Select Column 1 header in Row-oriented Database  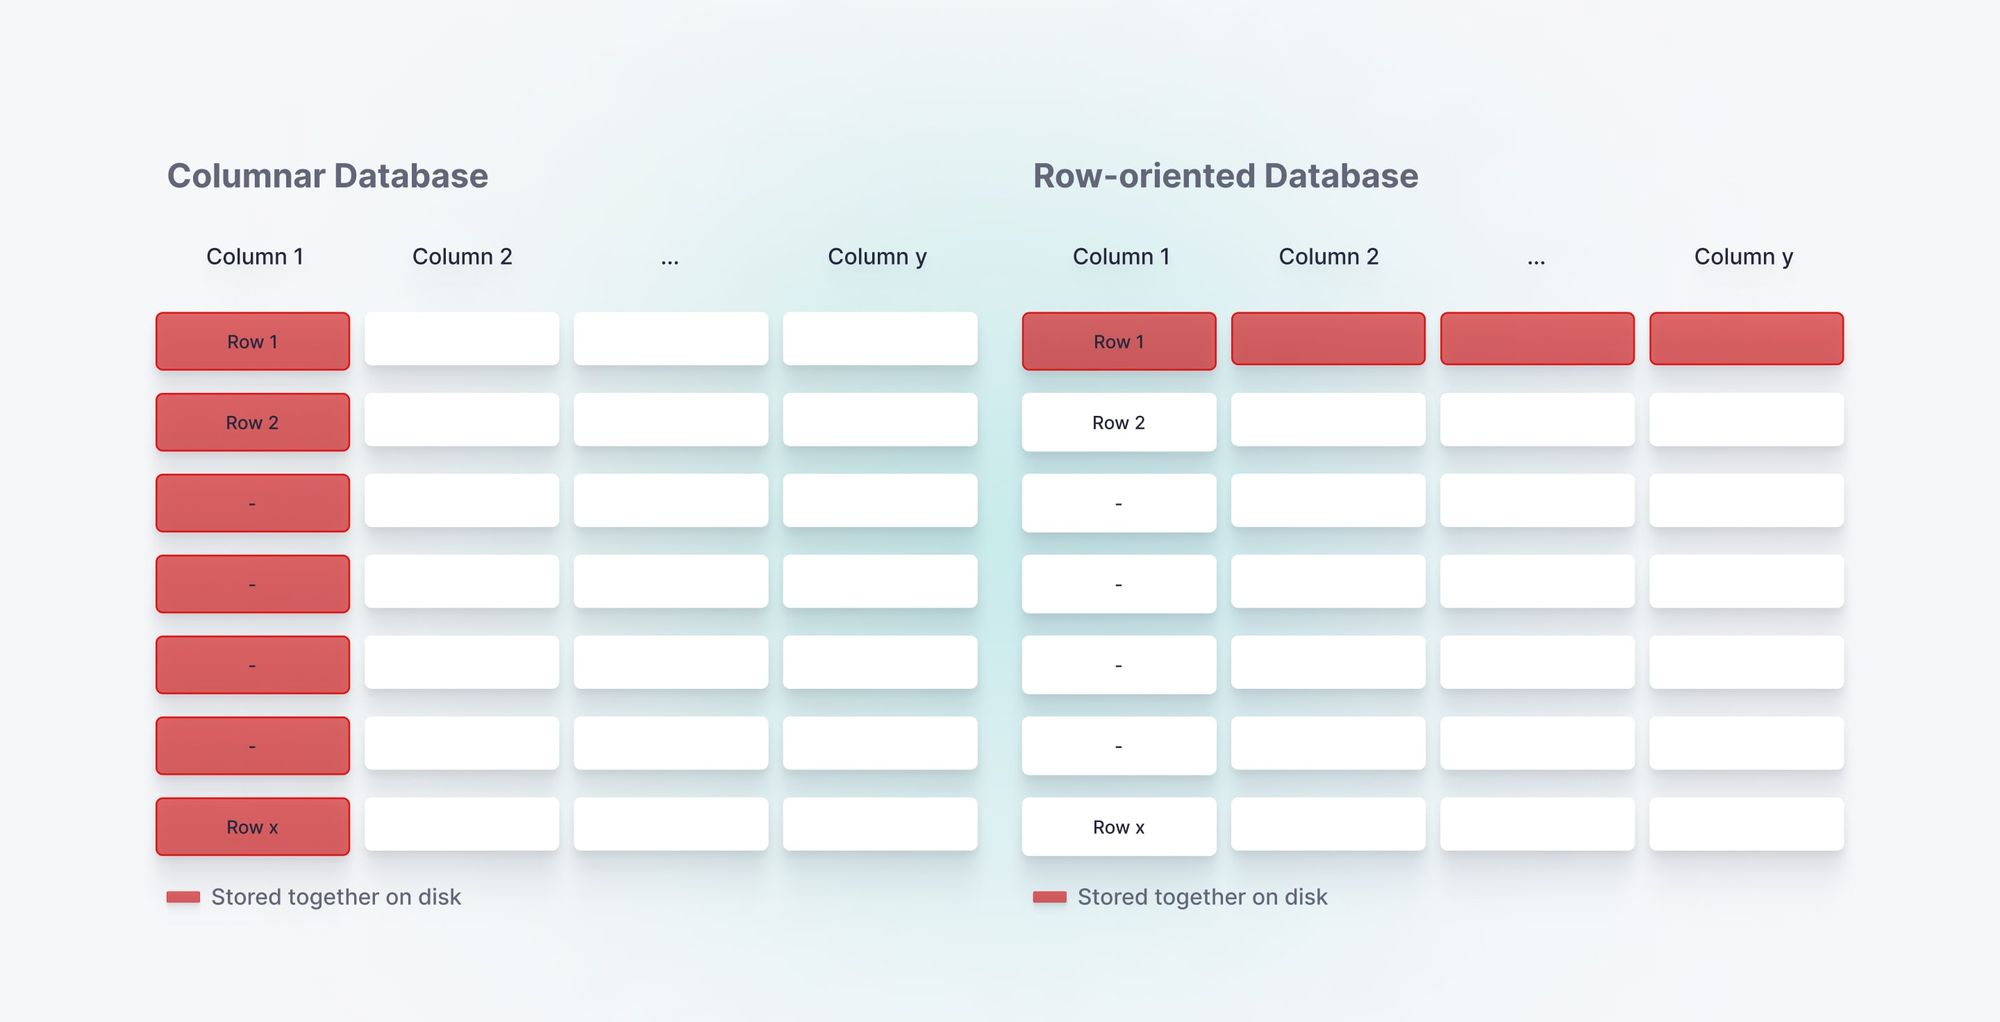pos(1121,257)
